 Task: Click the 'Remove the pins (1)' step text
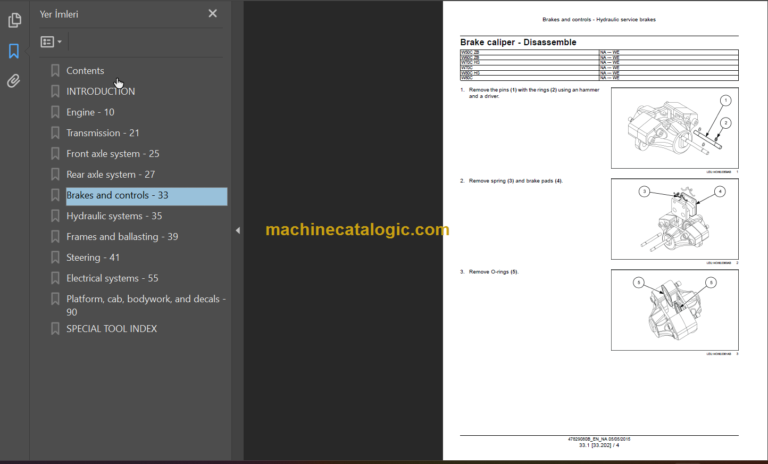[534, 93]
